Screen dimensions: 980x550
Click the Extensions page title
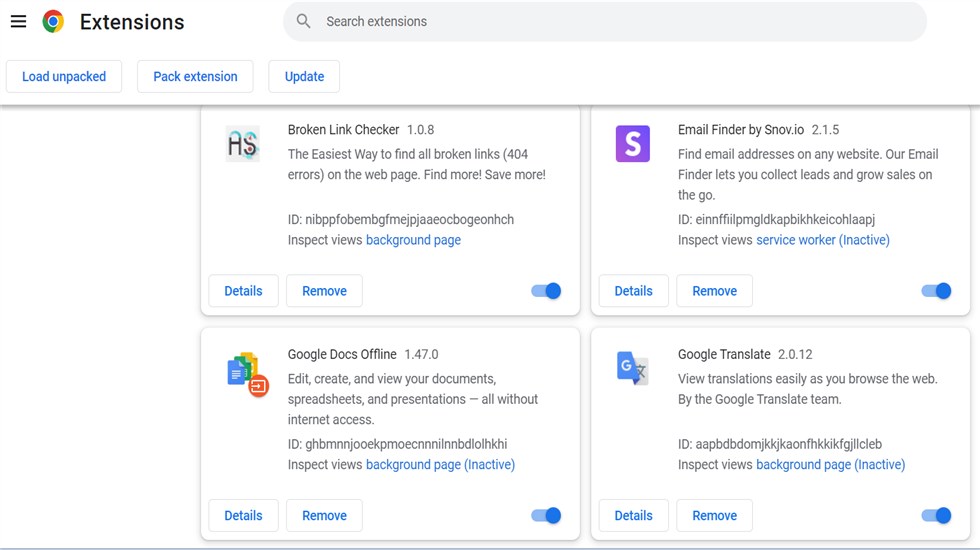(x=132, y=22)
